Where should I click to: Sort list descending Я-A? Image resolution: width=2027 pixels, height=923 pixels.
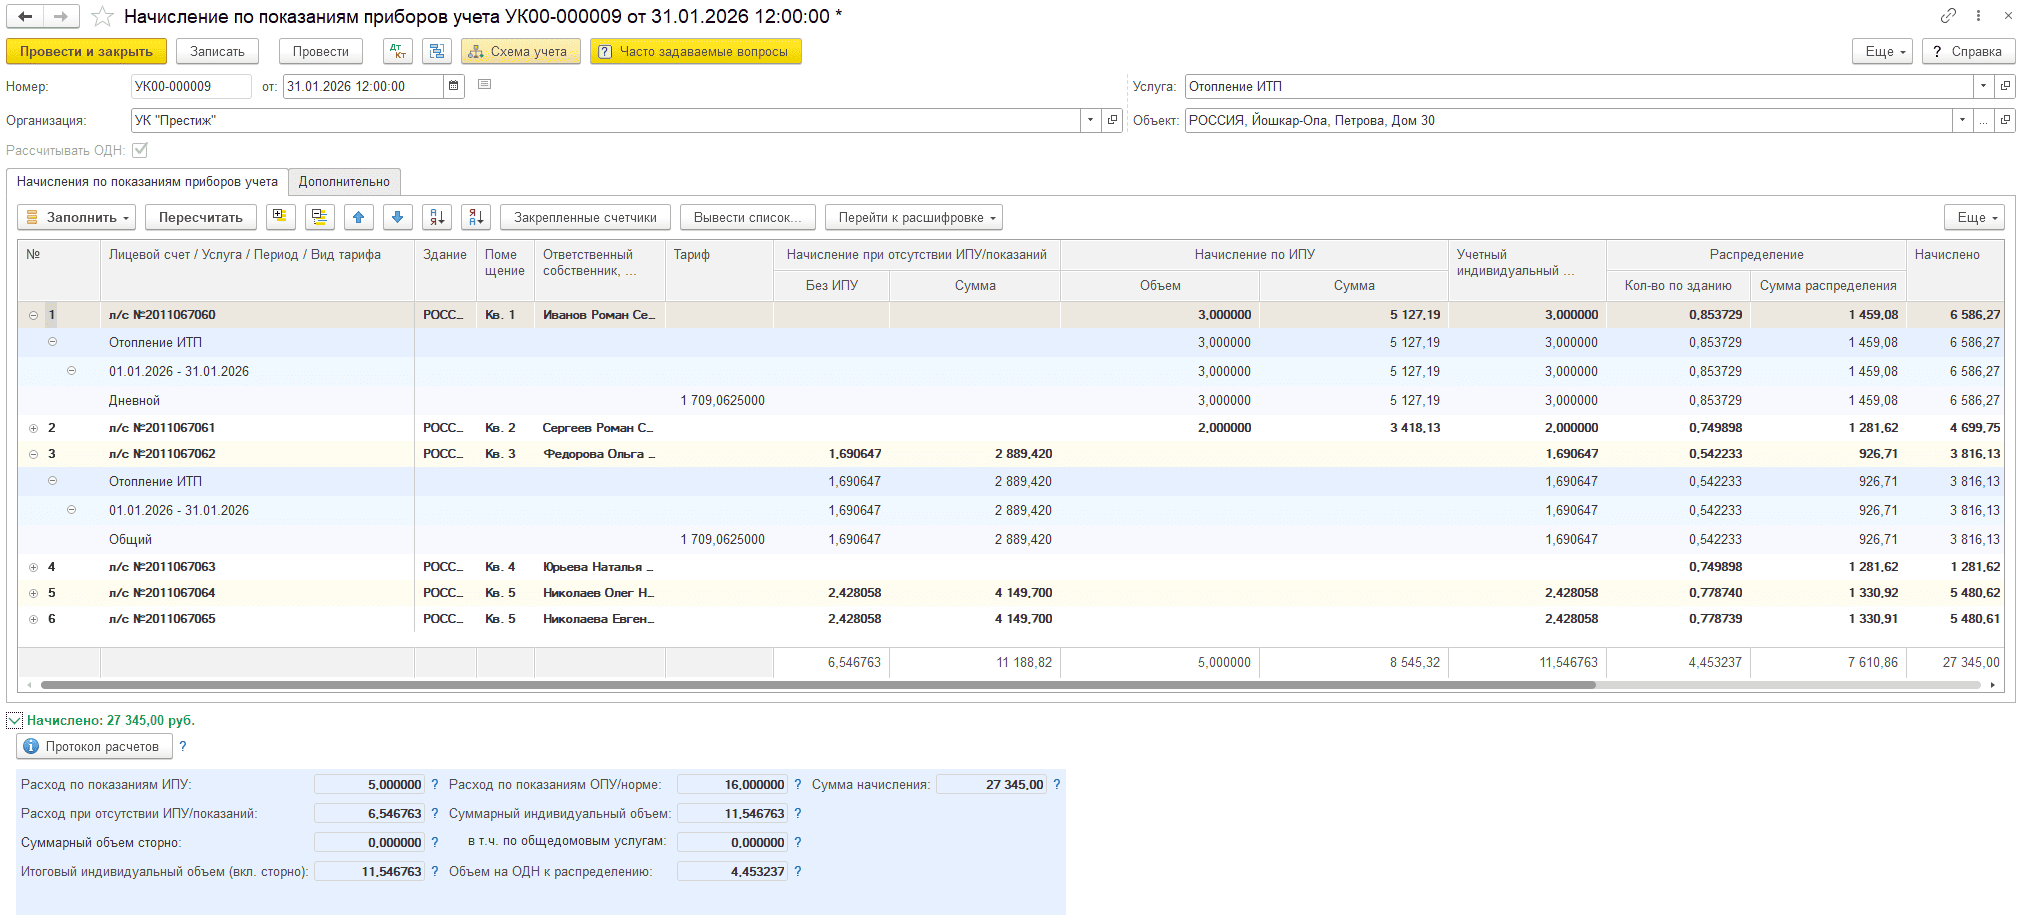(476, 217)
